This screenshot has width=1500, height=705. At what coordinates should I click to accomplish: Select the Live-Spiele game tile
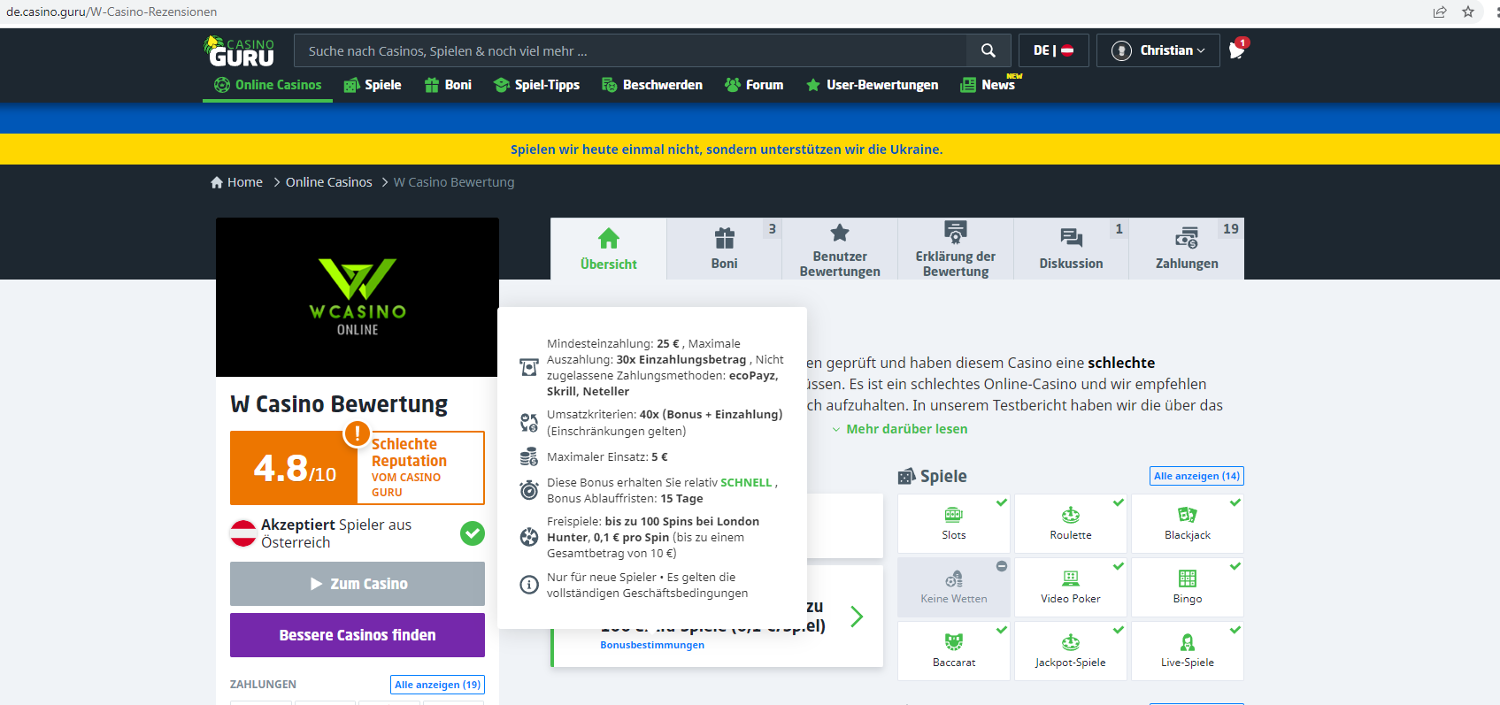pos(1187,651)
